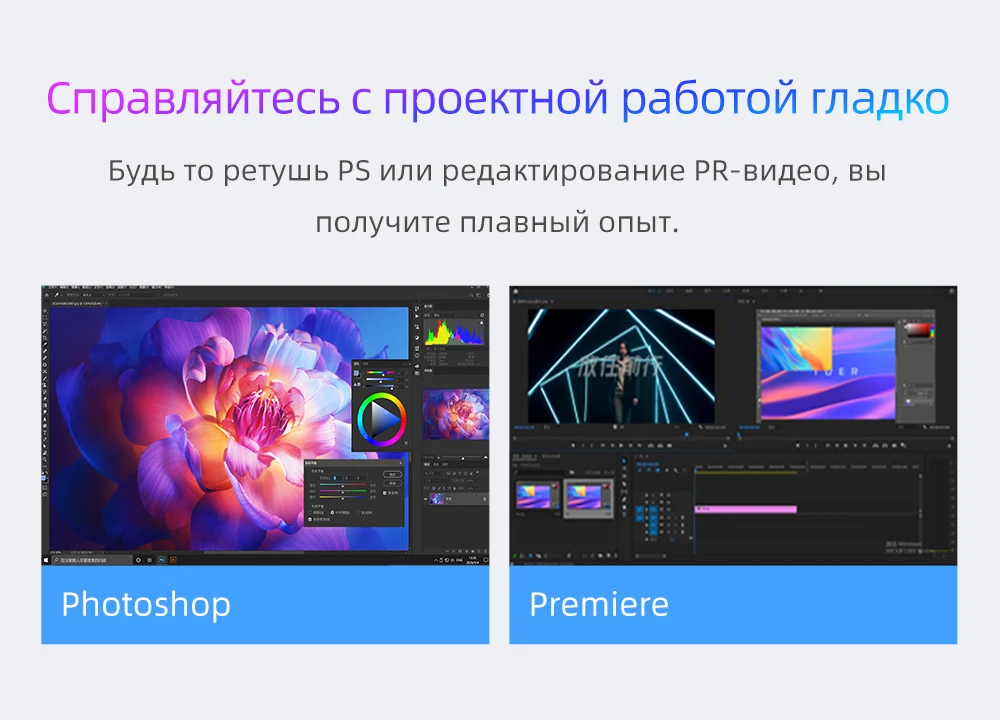Choose the Selection tool in Premiere tools
The height and width of the screenshot is (720, 1000).
[624, 461]
